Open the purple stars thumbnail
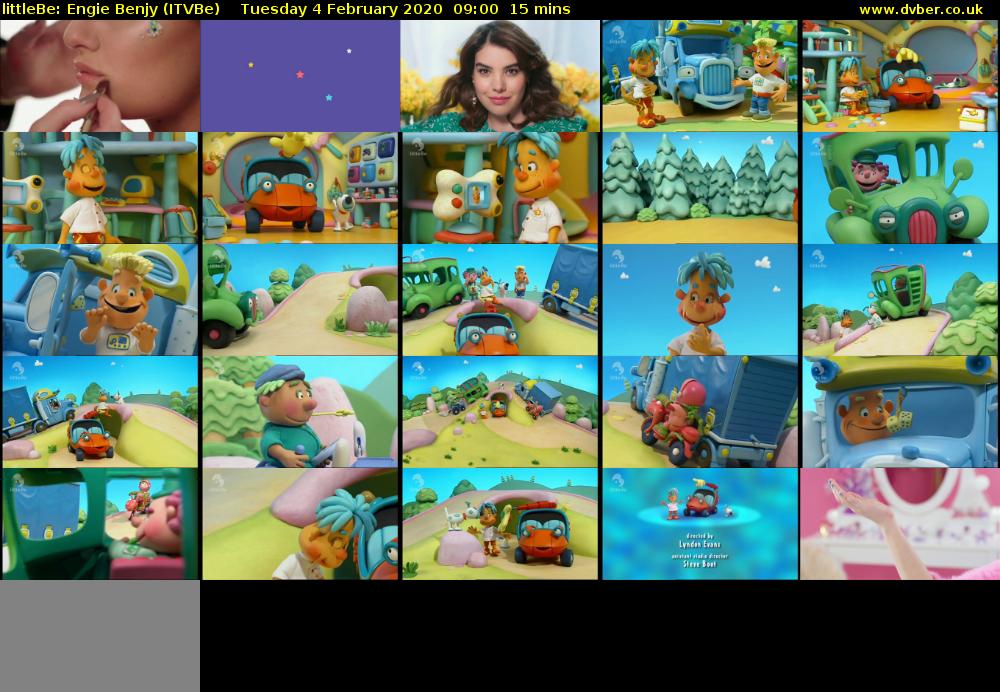1000x692 pixels. point(300,76)
